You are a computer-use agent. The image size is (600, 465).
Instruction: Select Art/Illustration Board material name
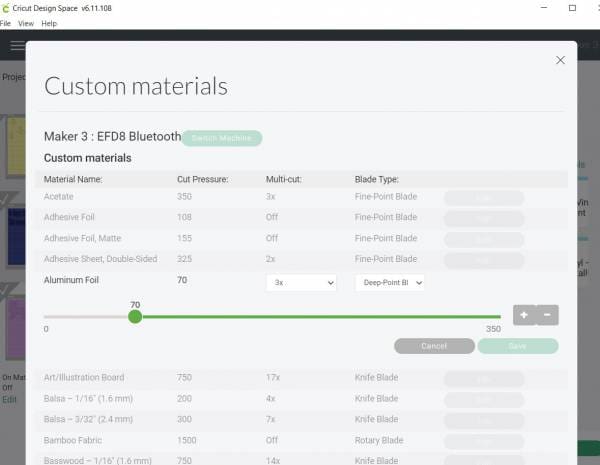click(84, 377)
